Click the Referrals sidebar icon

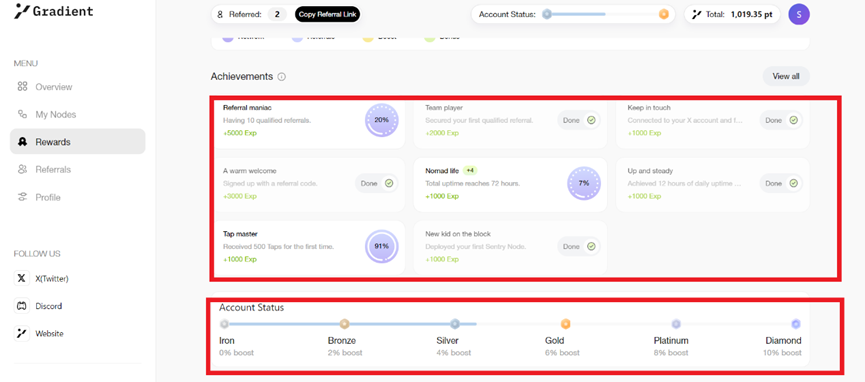point(22,169)
